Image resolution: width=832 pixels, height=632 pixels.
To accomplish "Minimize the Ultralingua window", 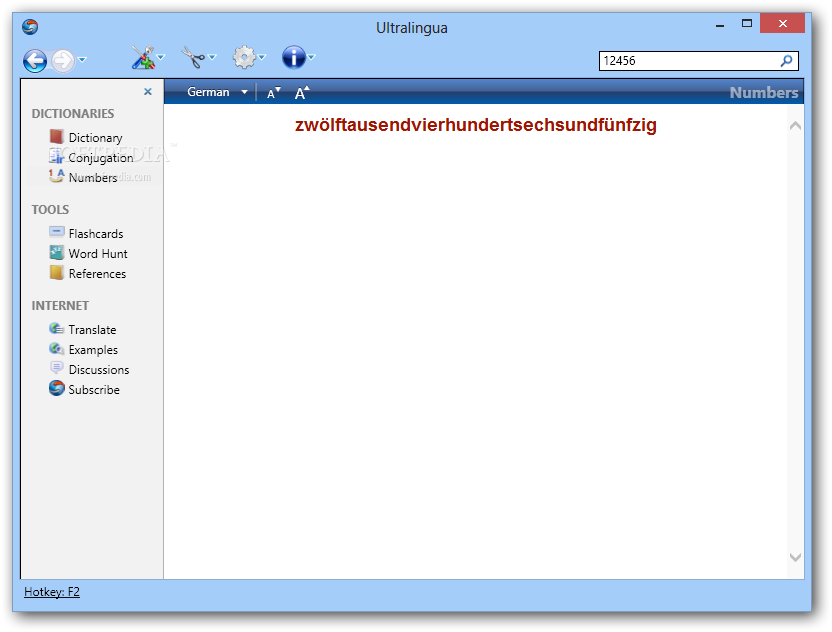I will 720,24.
